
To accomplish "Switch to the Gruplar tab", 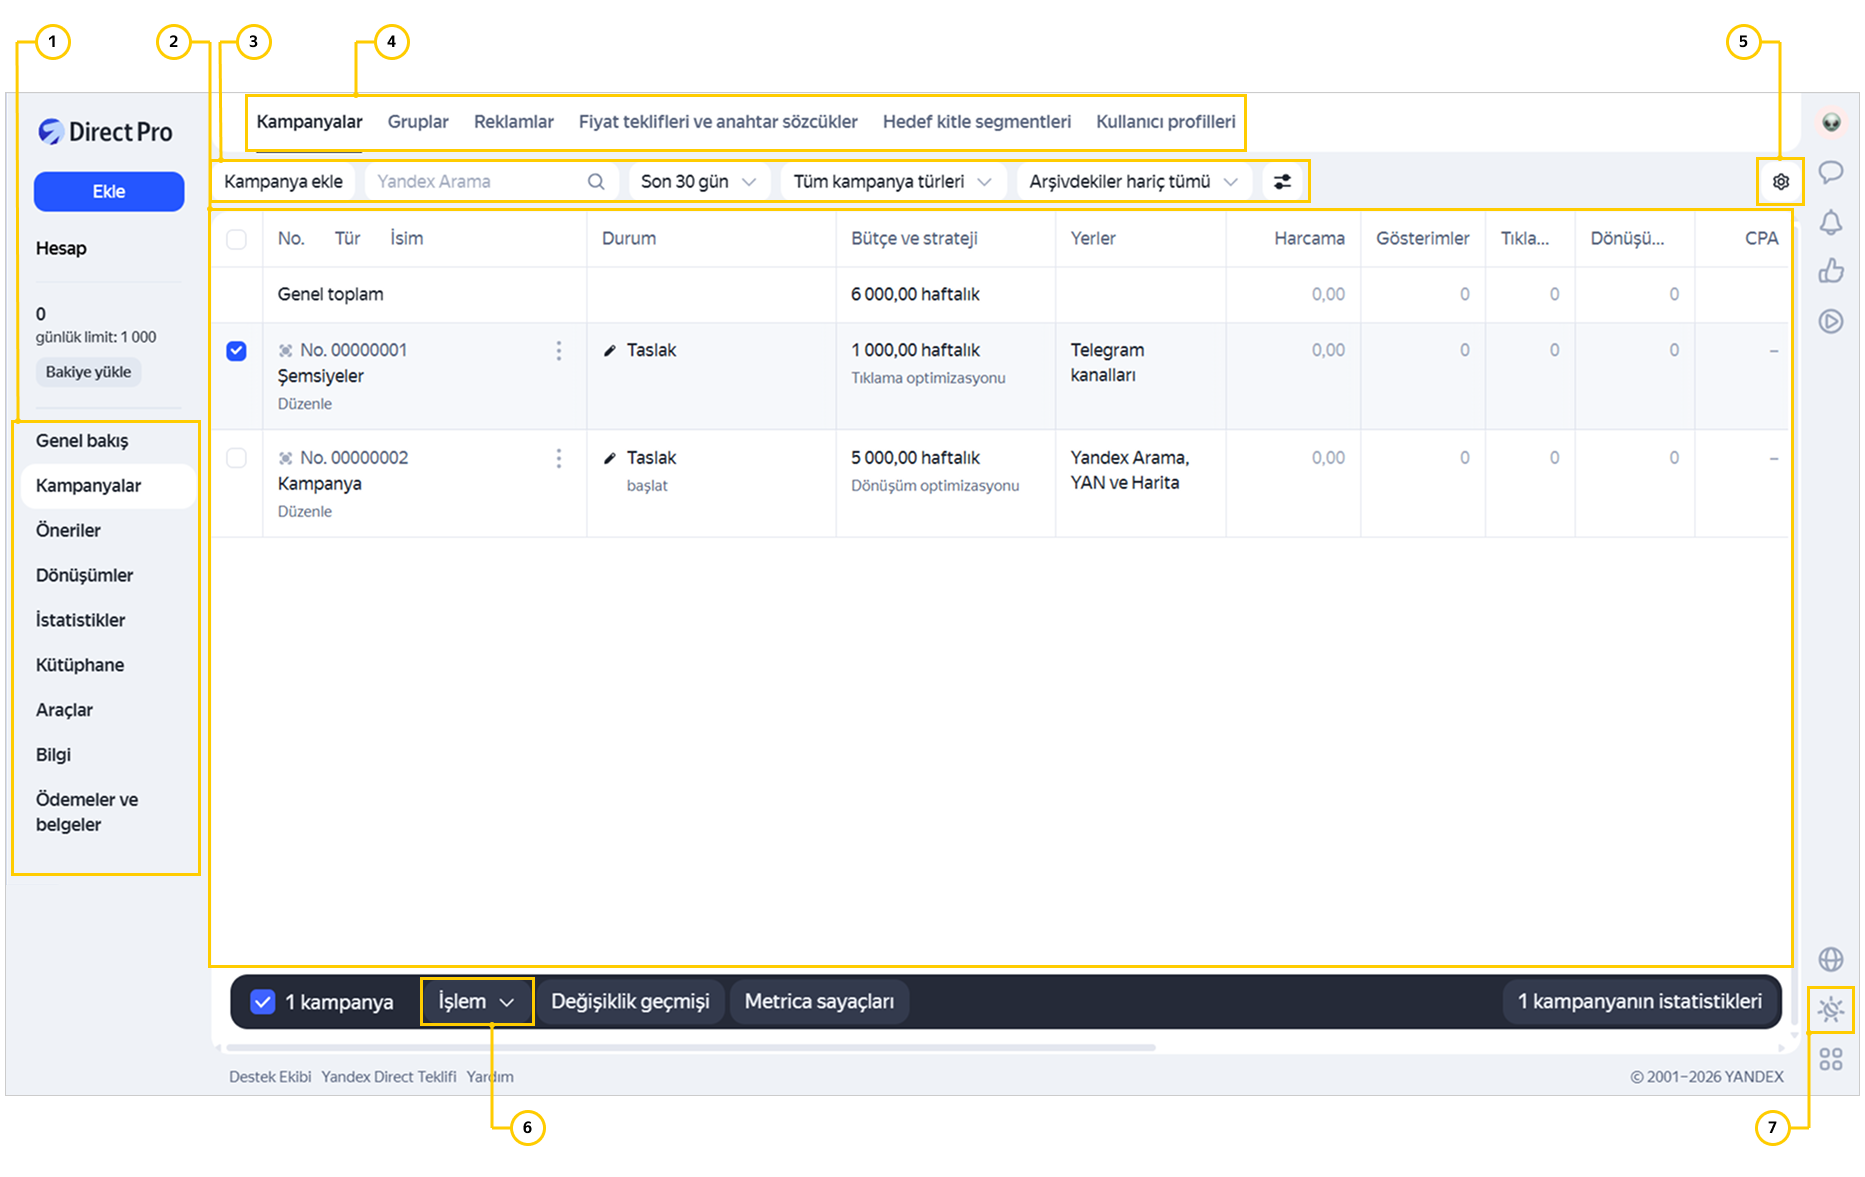I will coord(418,122).
